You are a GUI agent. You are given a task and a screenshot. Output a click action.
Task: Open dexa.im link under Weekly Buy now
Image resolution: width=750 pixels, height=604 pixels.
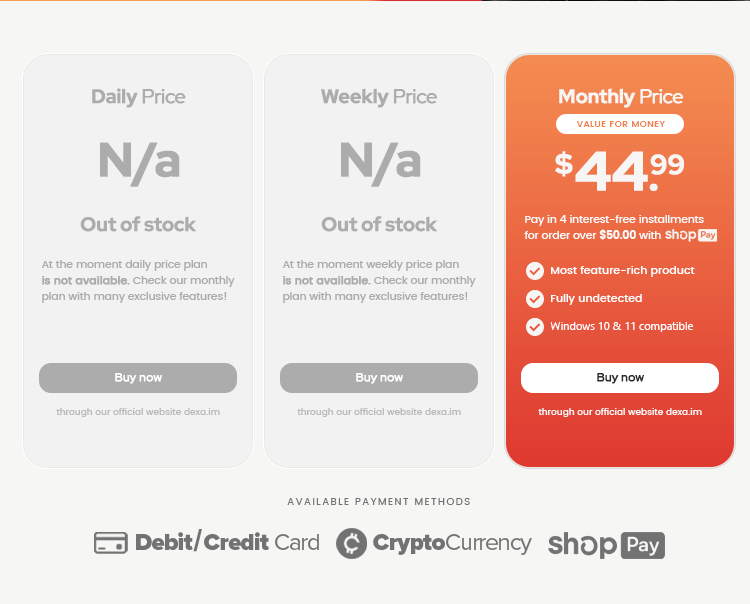pos(379,412)
